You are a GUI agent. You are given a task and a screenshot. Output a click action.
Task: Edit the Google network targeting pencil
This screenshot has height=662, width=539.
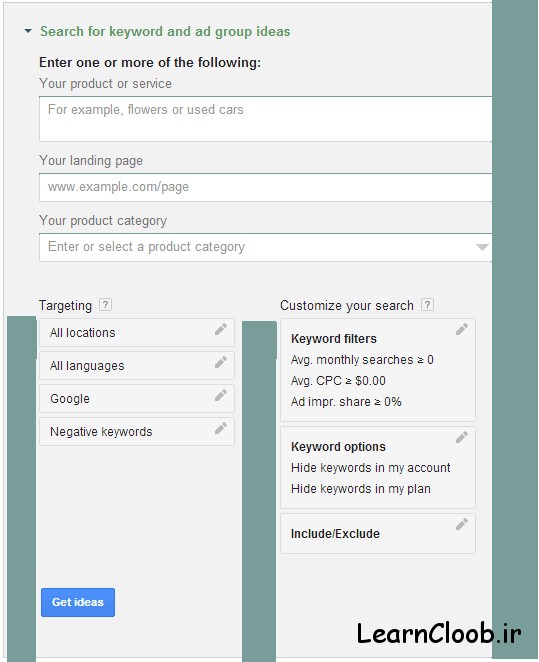click(x=221, y=395)
